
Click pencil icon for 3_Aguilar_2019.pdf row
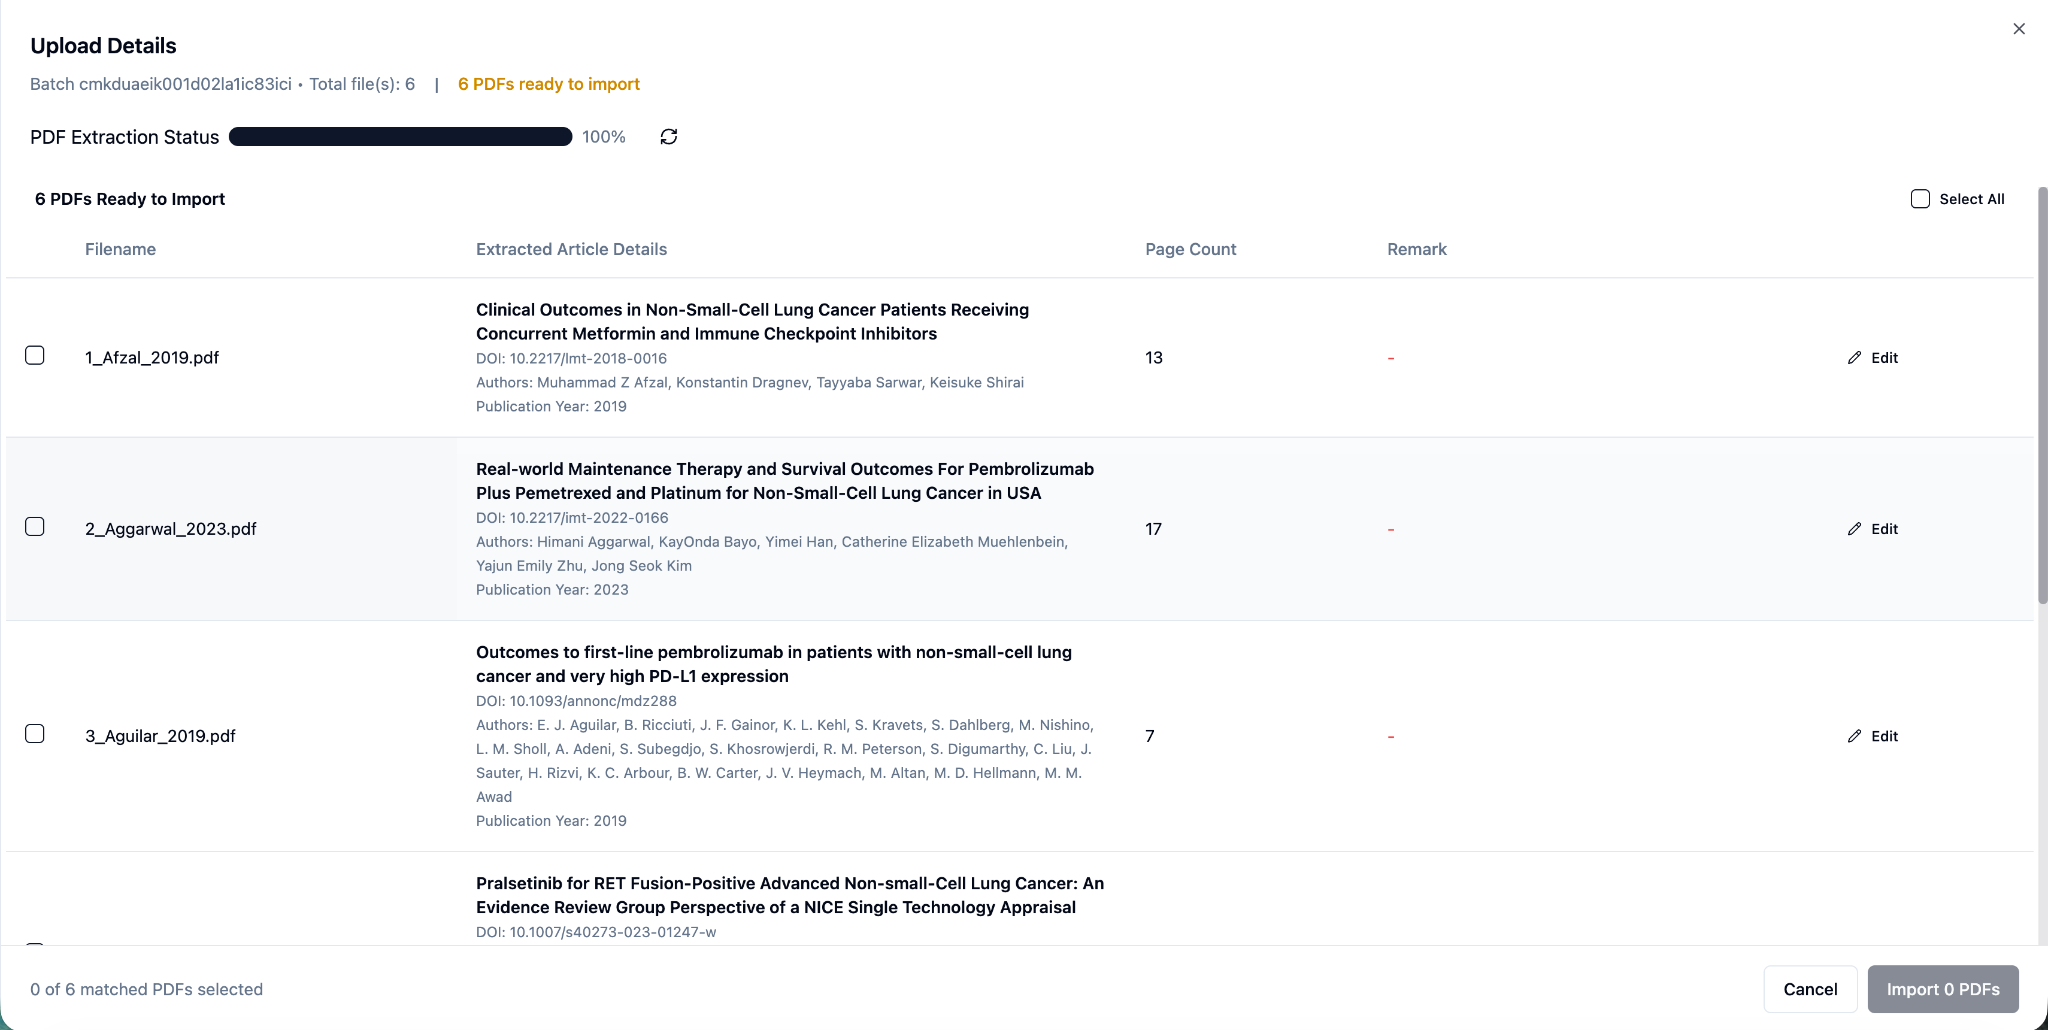tap(1854, 736)
